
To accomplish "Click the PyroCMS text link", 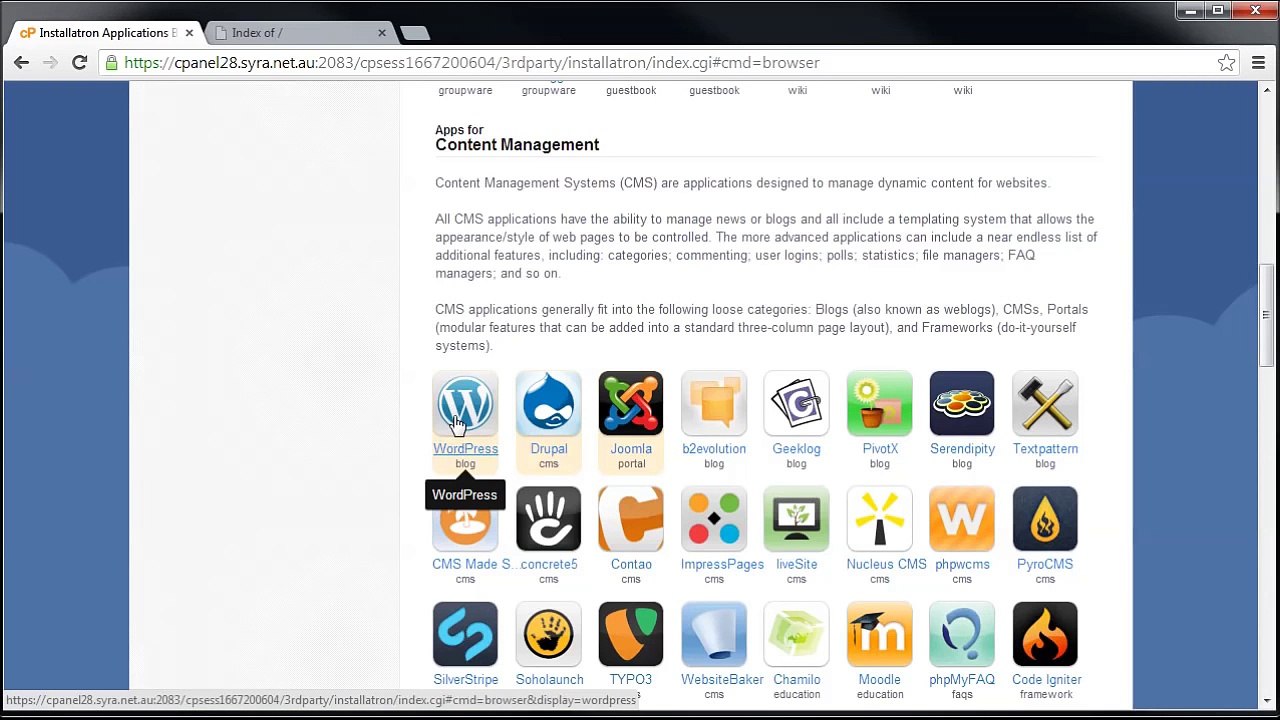I will pyautogui.click(x=1045, y=564).
